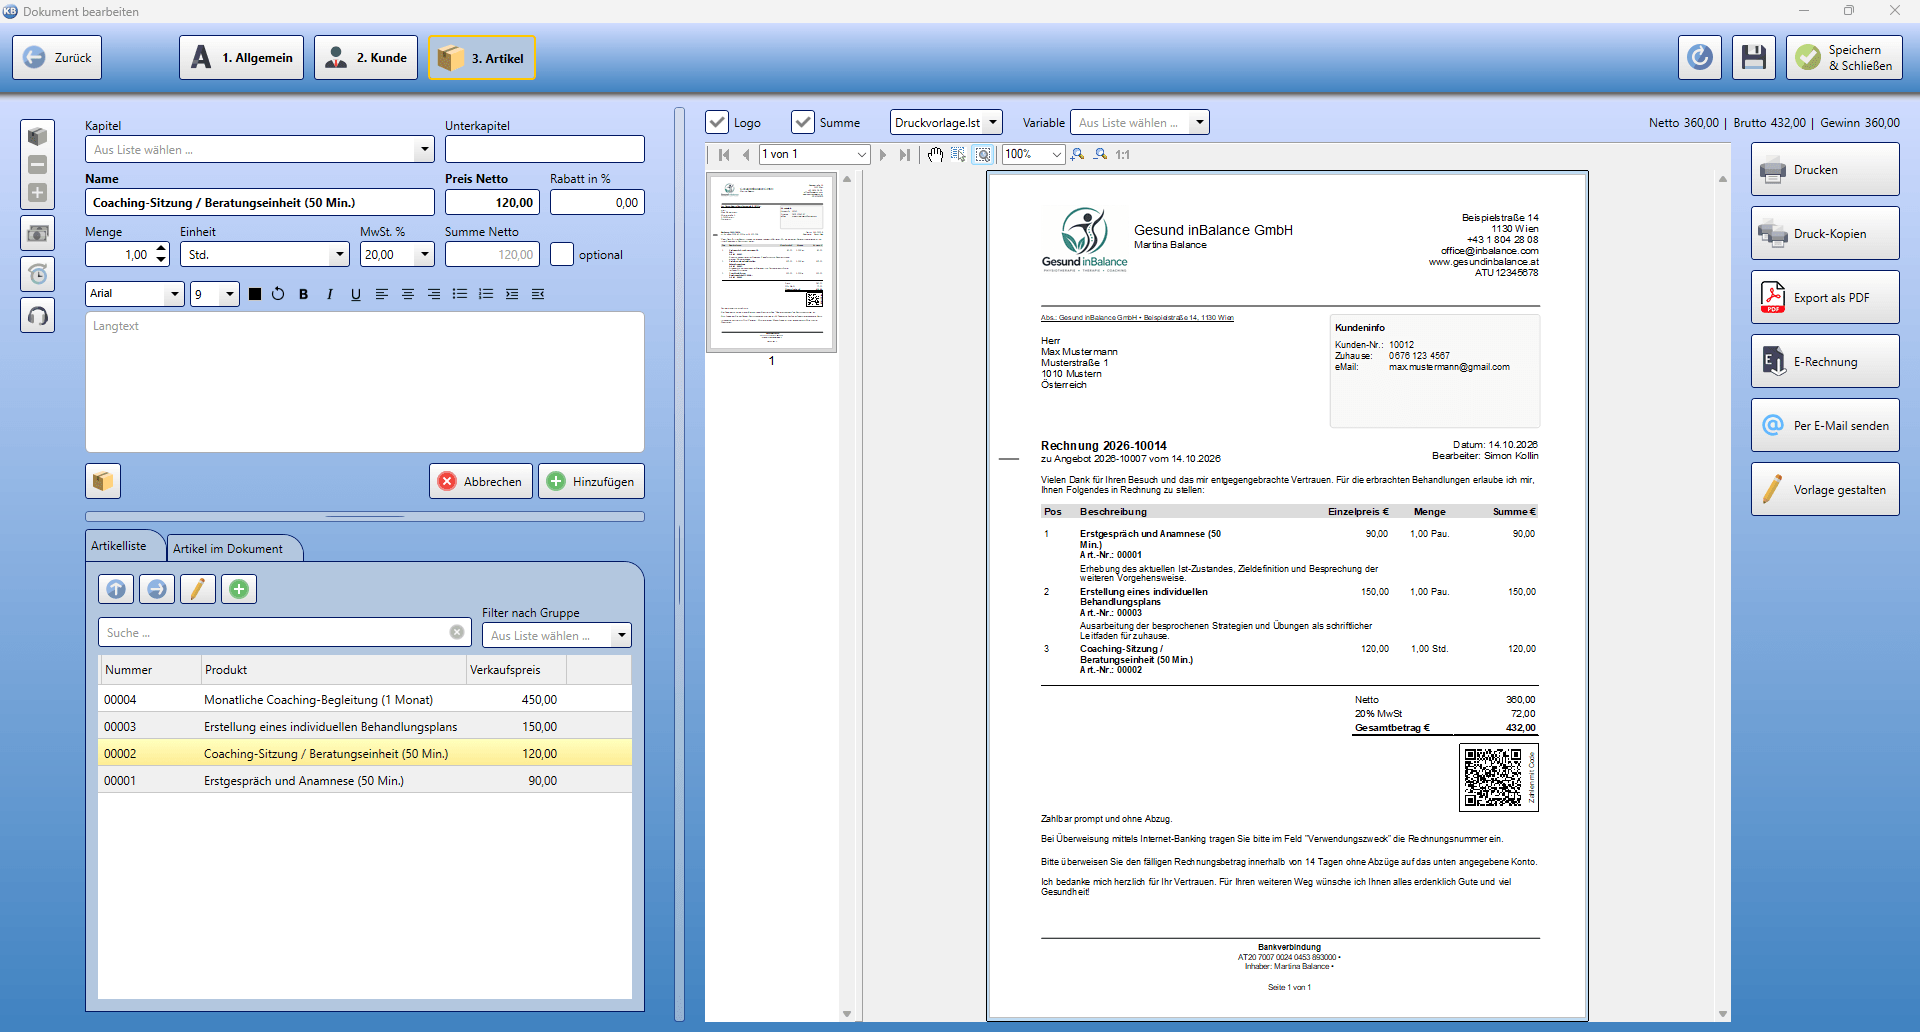Open the 100% zoom level dropdown
The image size is (1920, 1032).
coord(1056,154)
